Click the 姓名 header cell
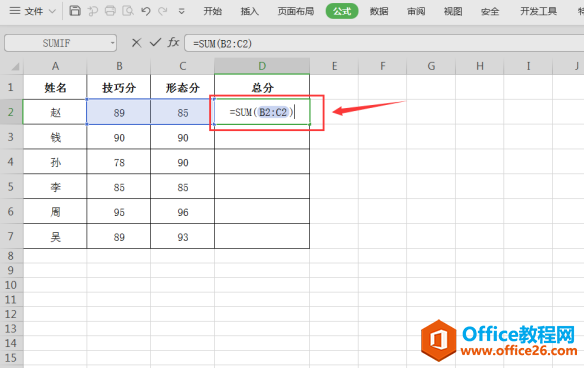Viewport: 584px width, 368px height. (55, 87)
